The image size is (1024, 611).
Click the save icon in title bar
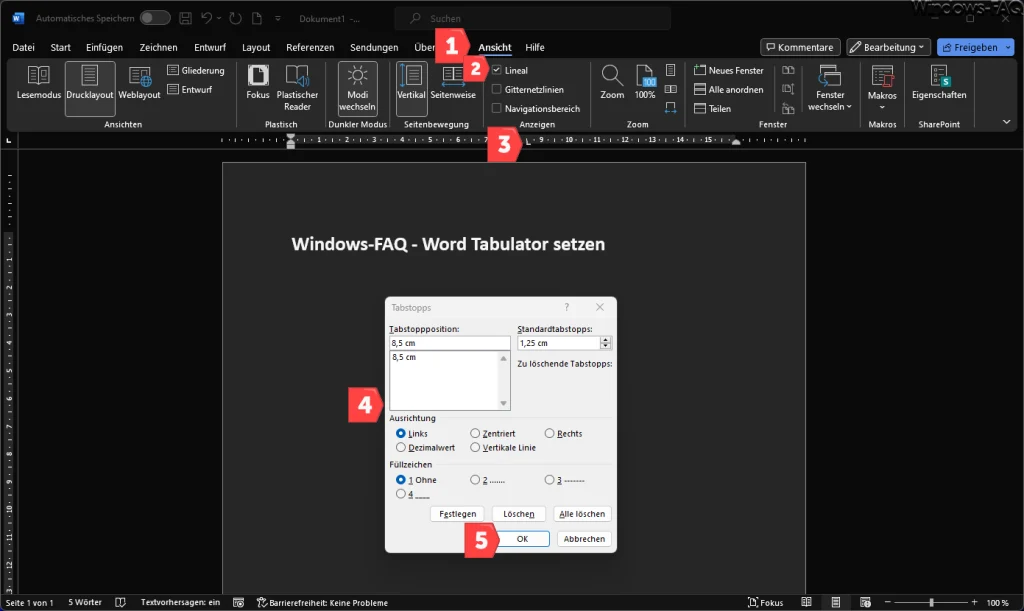[x=185, y=18]
